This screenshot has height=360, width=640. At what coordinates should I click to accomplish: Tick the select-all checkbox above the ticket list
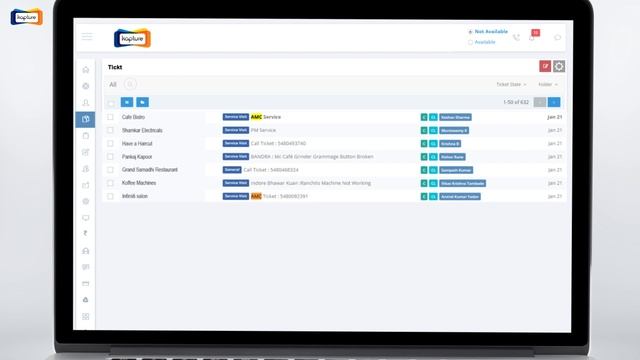pyautogui.click(x=111, y=103)
